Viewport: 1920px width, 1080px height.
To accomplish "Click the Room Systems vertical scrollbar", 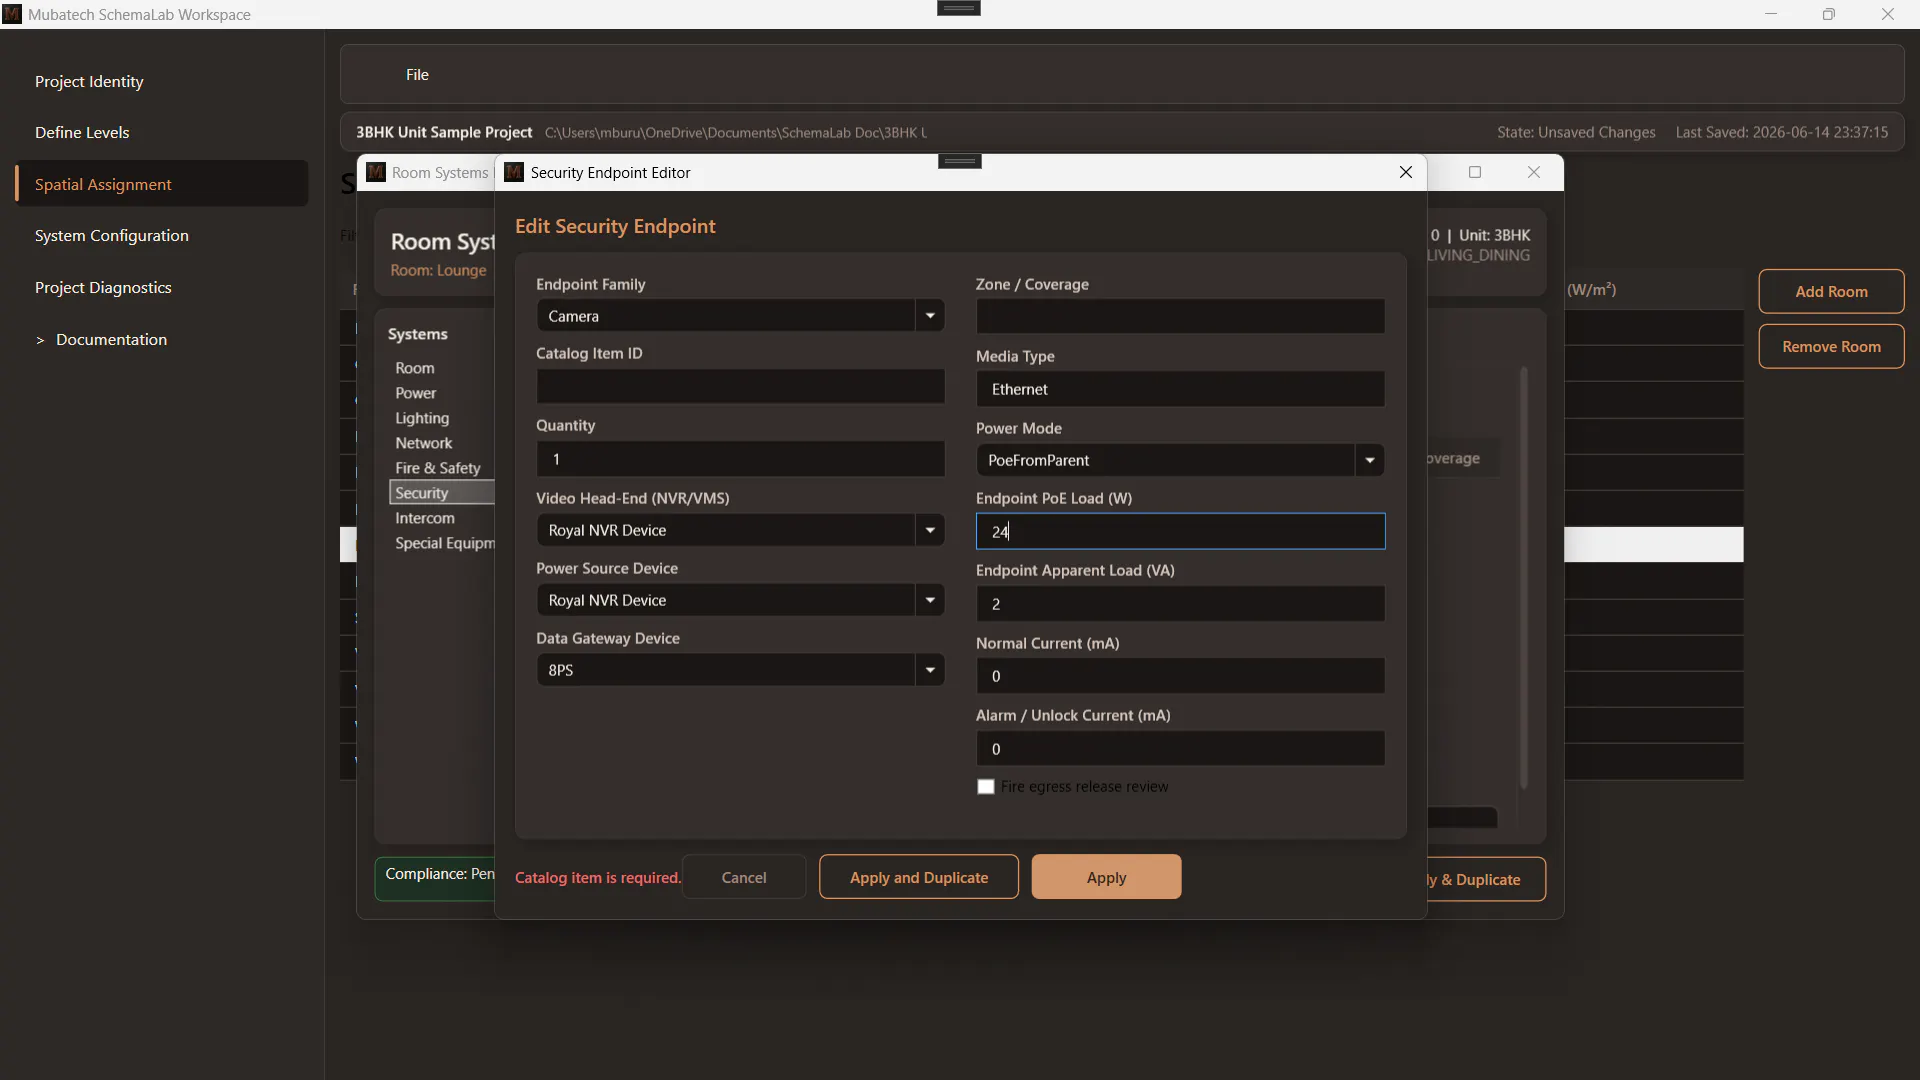I will [x=1524, y=578].
